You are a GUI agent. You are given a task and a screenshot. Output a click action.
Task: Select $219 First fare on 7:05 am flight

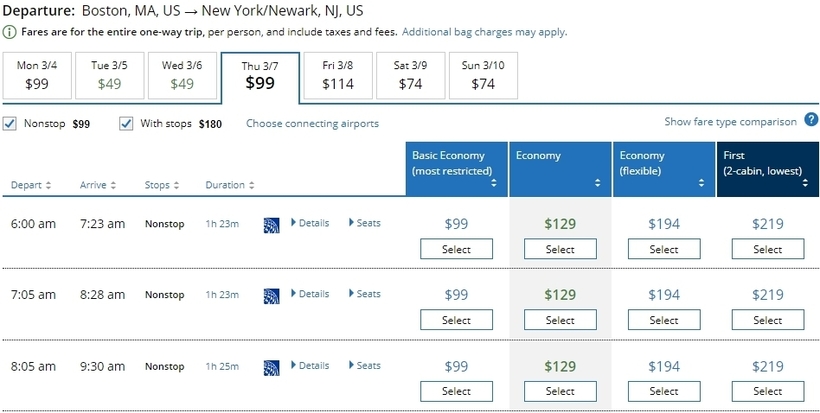768,320
